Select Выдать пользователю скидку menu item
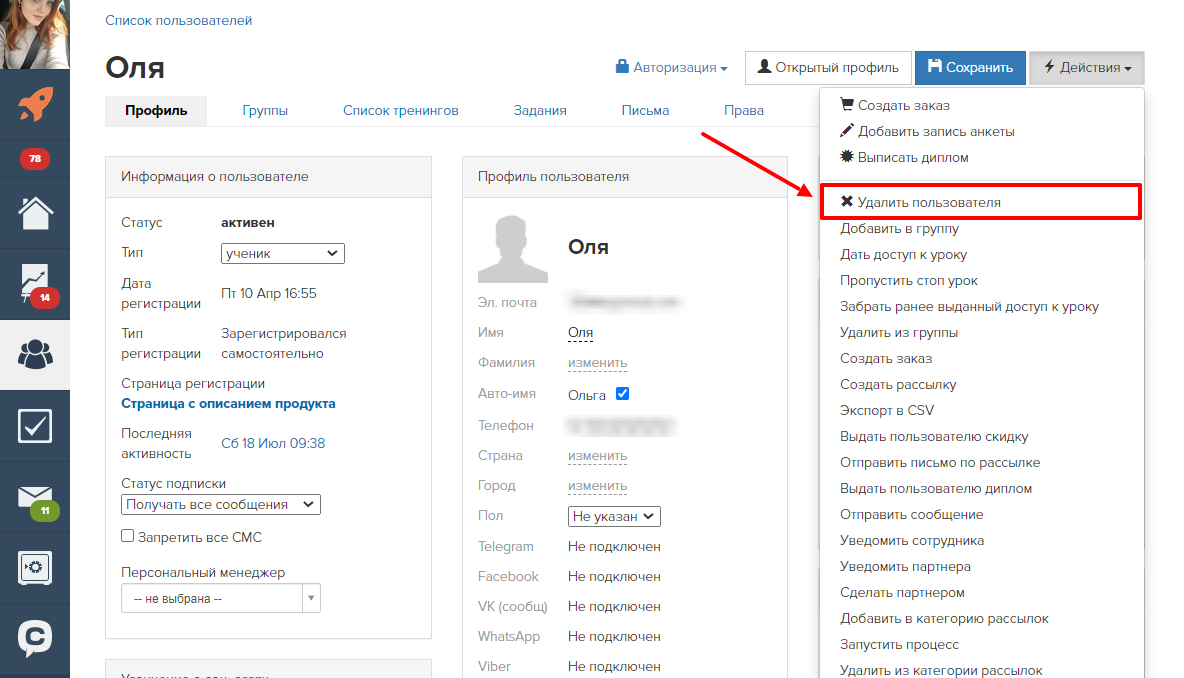1184x678 pixels. 934,436
